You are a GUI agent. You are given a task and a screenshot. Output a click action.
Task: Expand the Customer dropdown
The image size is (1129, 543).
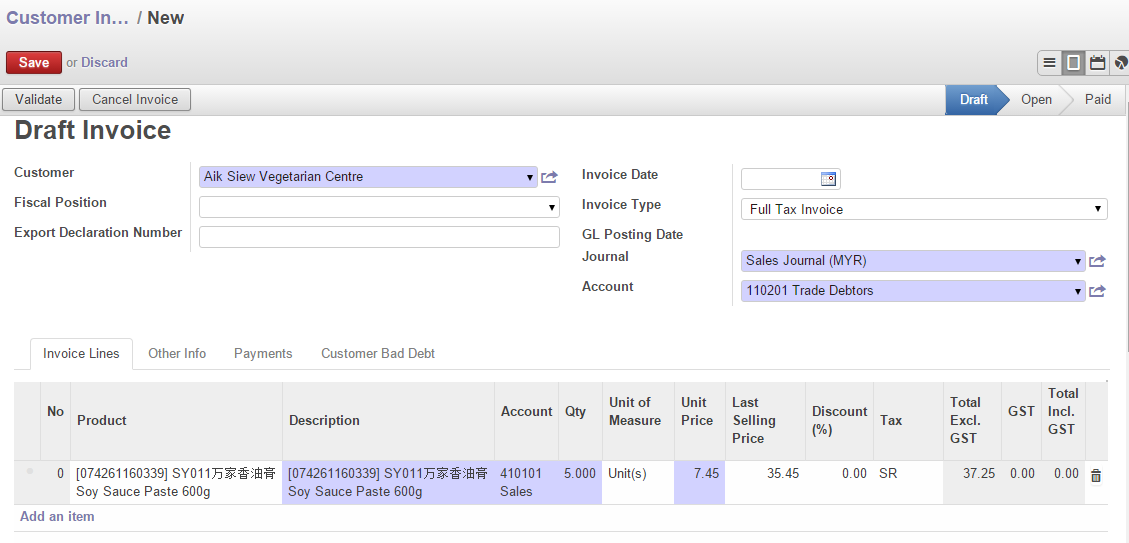(531, 177)
